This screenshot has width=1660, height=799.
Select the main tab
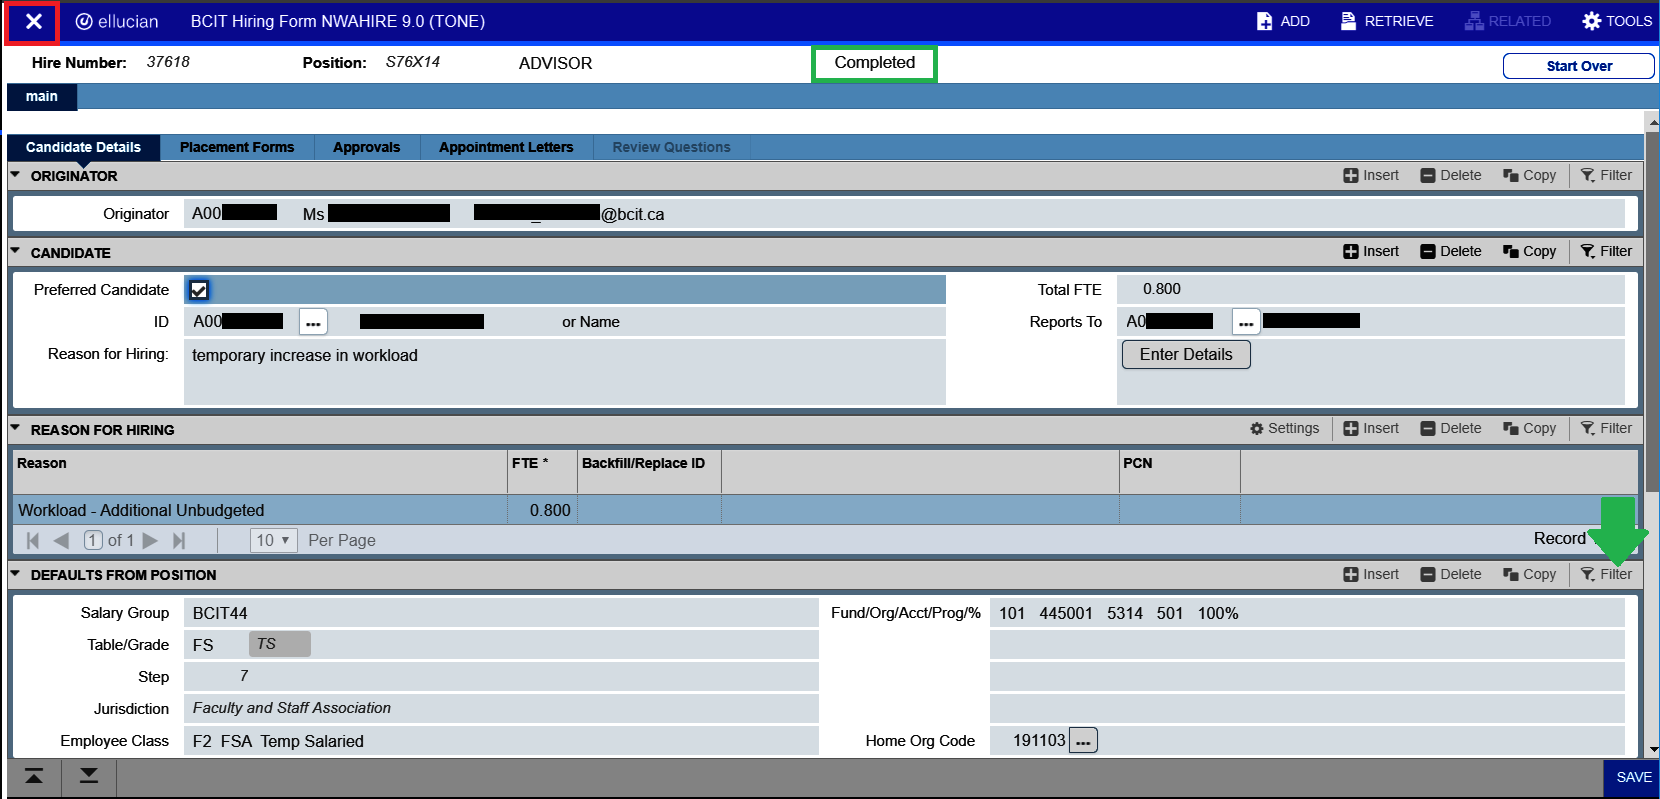coord(42,97)
